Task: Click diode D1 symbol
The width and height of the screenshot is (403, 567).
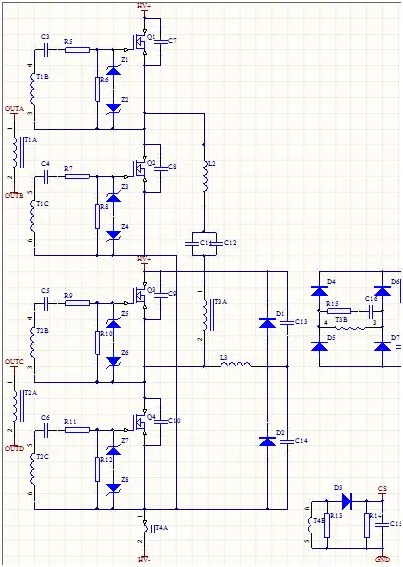Action: pos(267,323)
